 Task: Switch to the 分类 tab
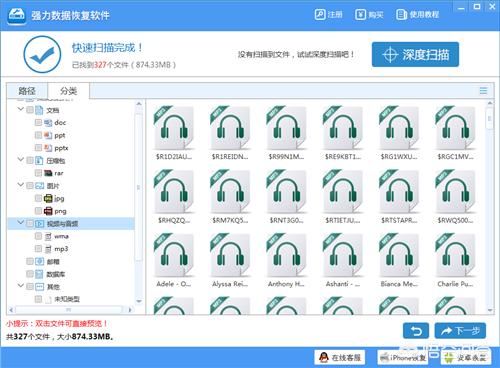[x=68, y=91]
